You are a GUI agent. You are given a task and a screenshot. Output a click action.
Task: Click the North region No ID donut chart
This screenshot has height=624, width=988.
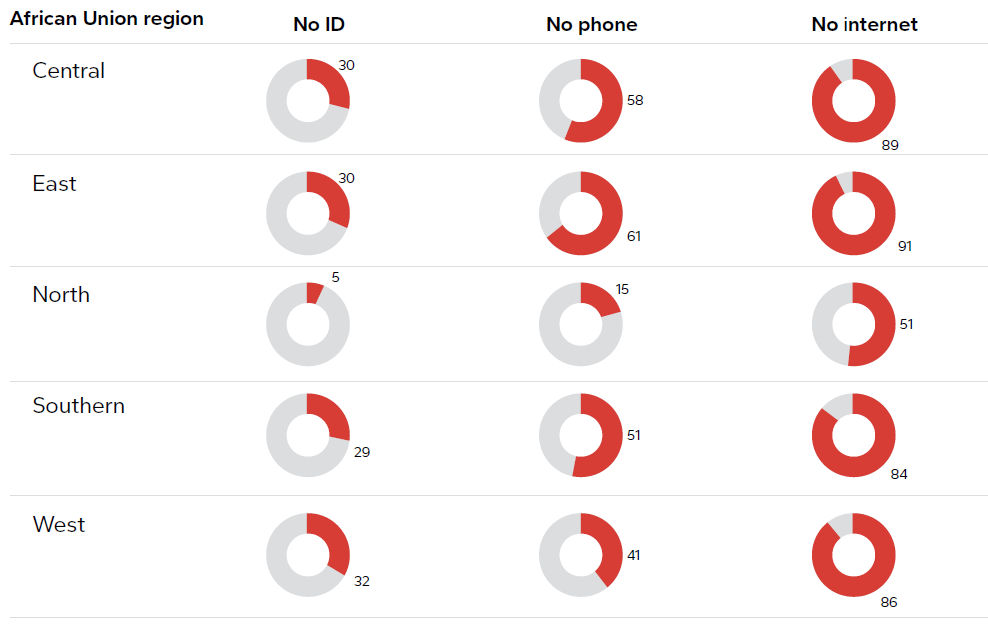click(x=308, y=325)
